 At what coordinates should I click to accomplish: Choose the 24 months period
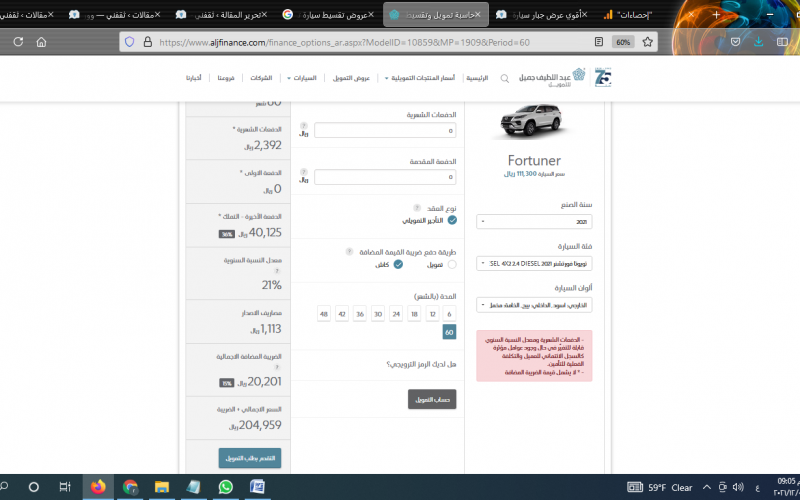point(396,314)
